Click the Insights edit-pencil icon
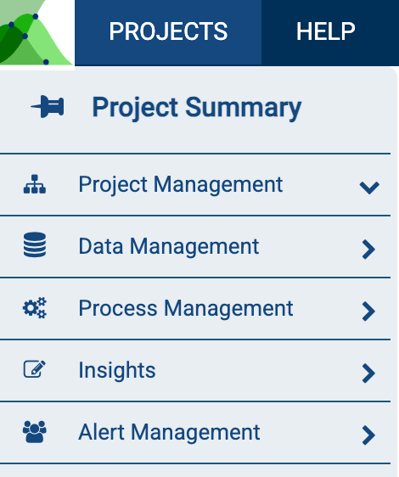399x477 pixels. coord(35,369)
